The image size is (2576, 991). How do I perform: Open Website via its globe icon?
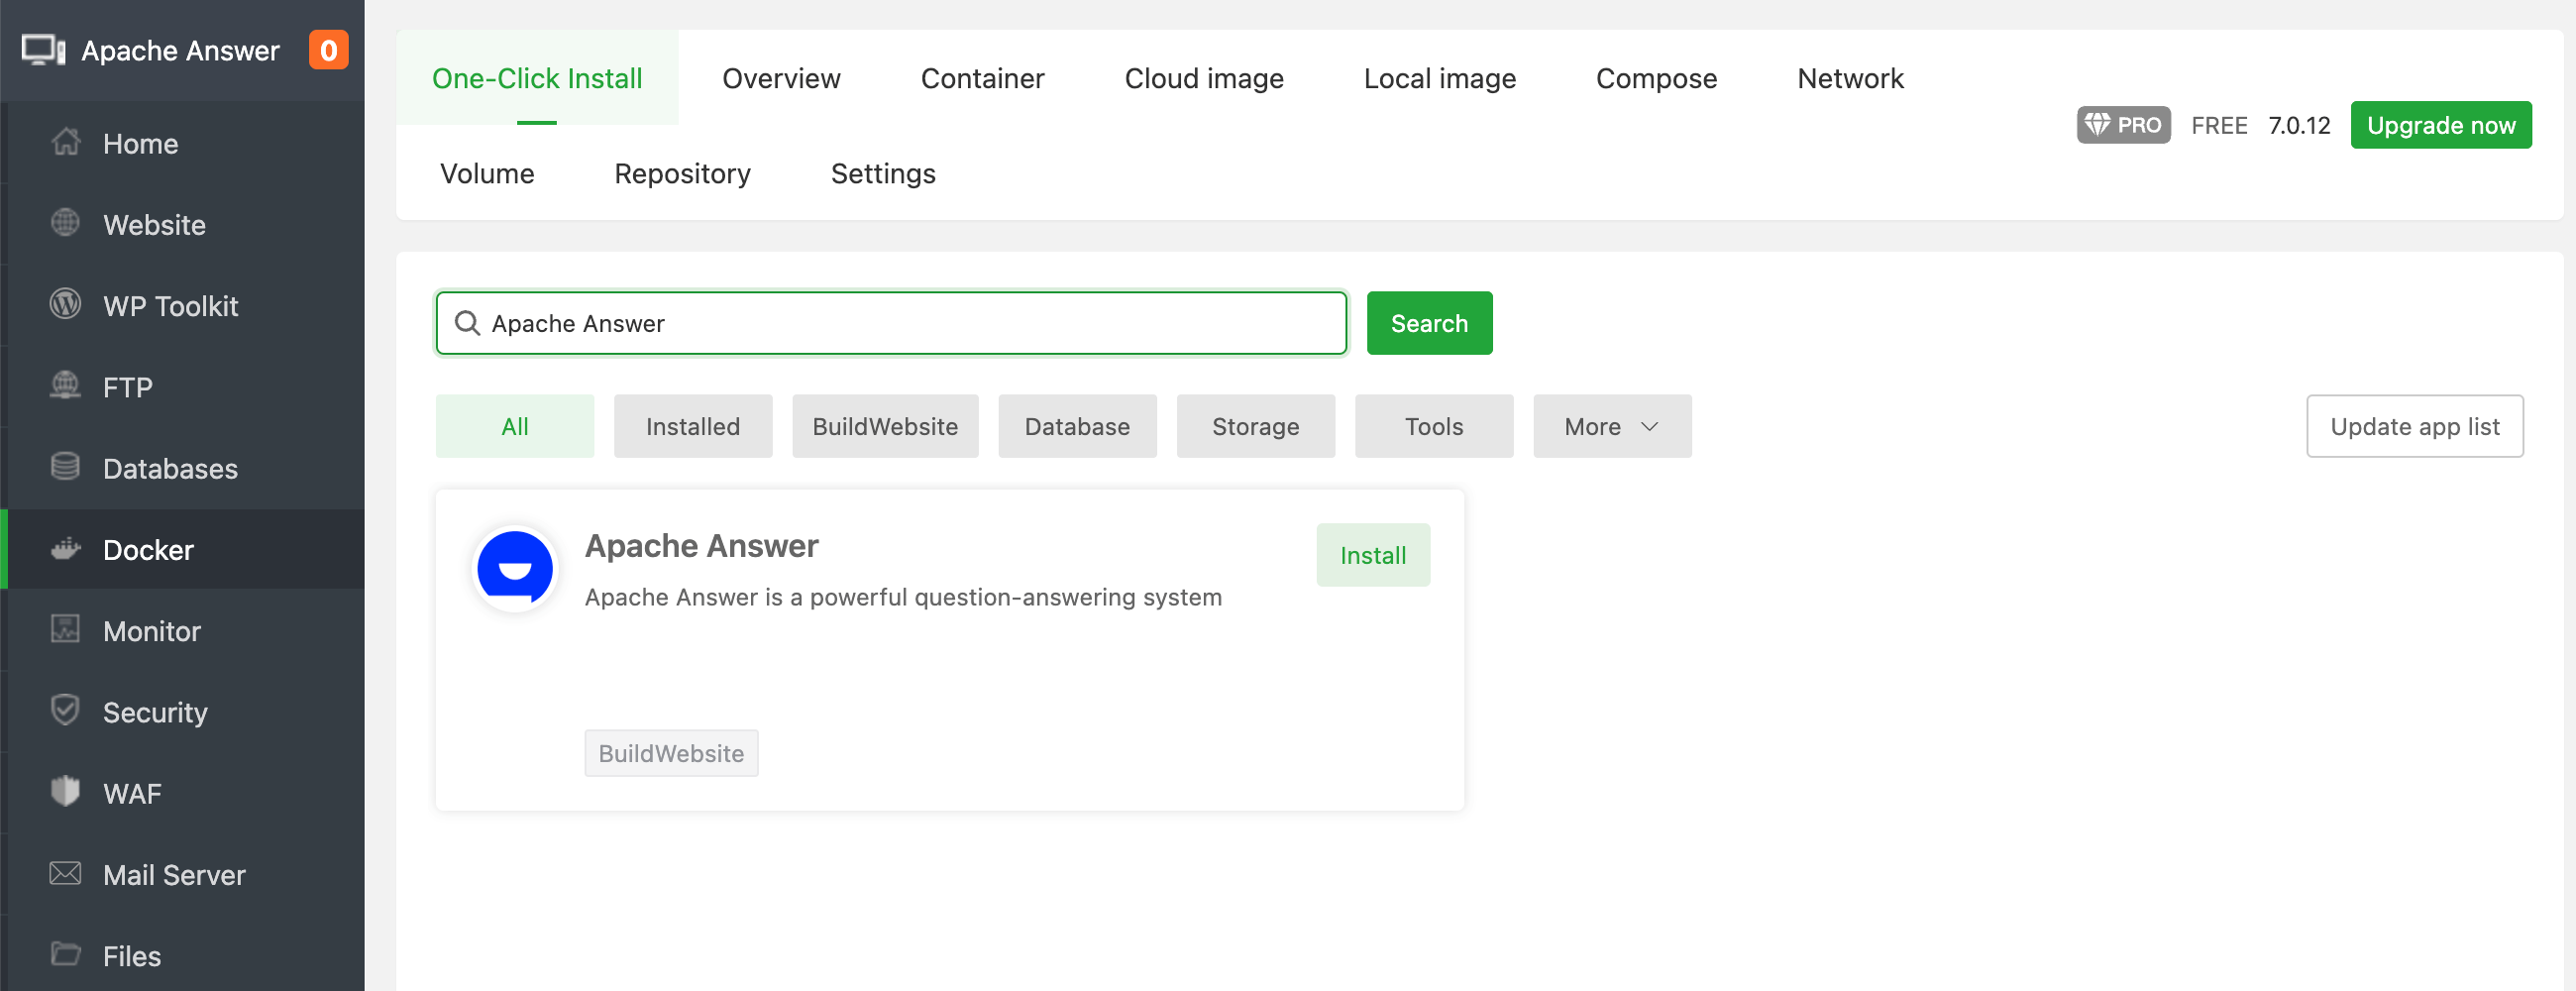66,224
